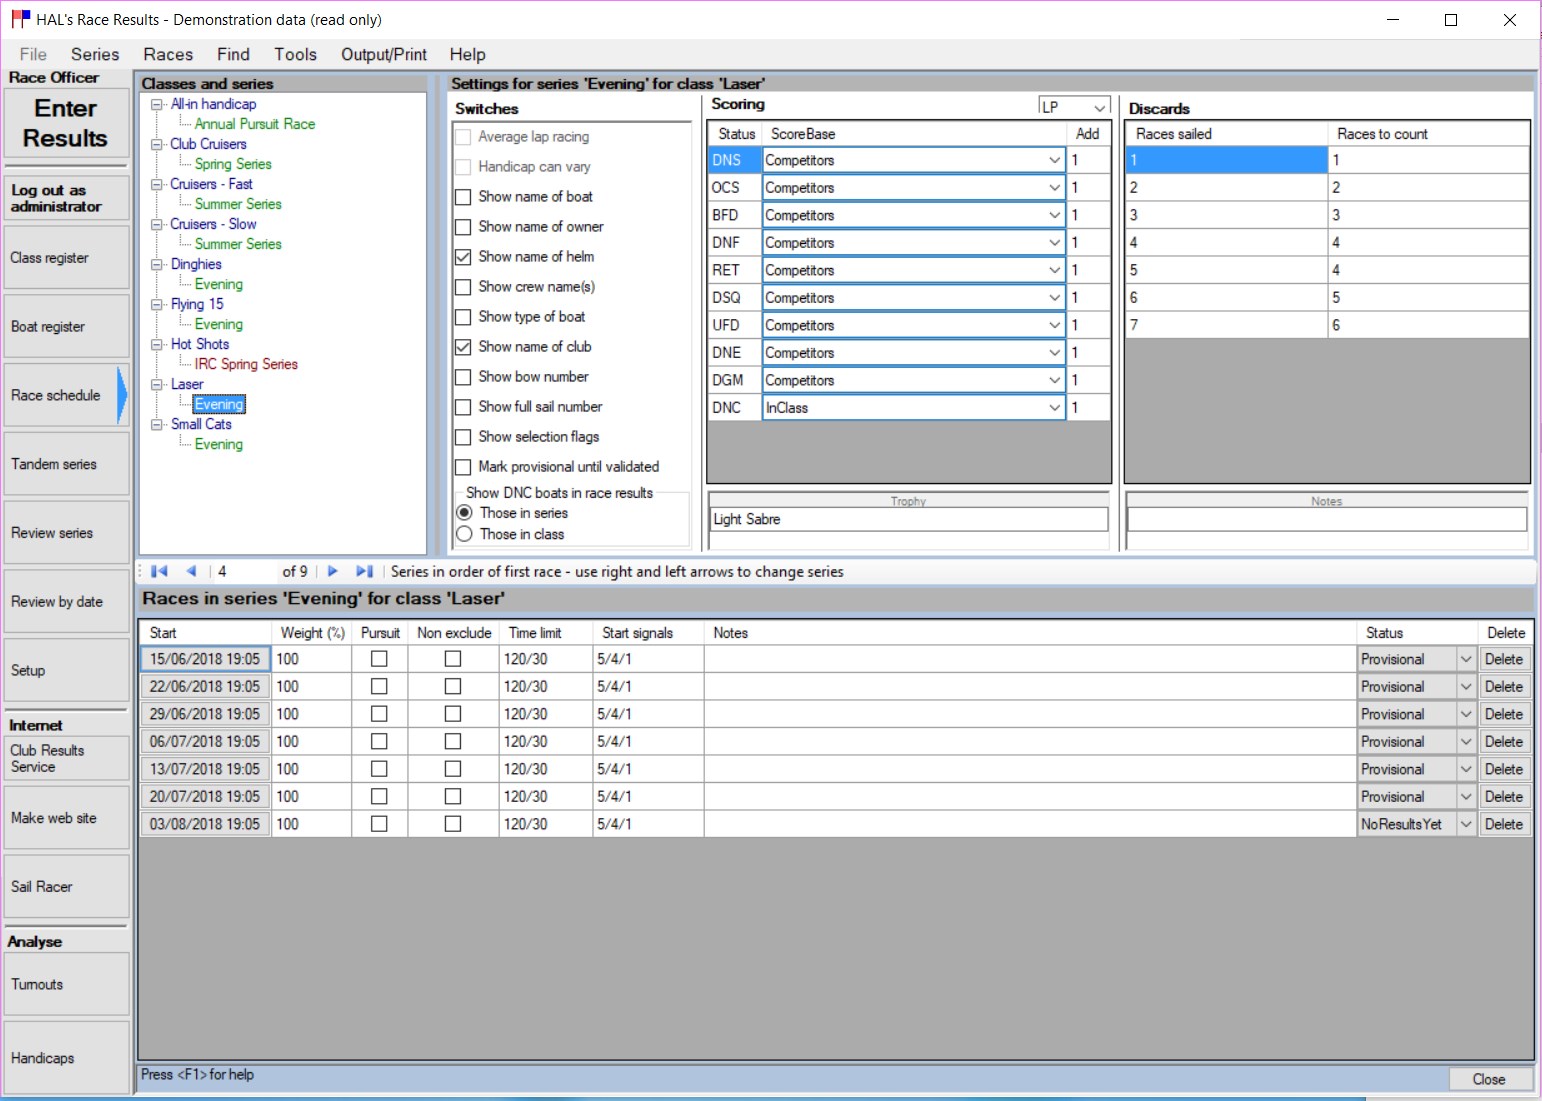Image resolution: width=1542 pixels, height=1101 pixels.
Task: Click the Trophy field containing Light Sabre
Action: click(x=909, y=519)
